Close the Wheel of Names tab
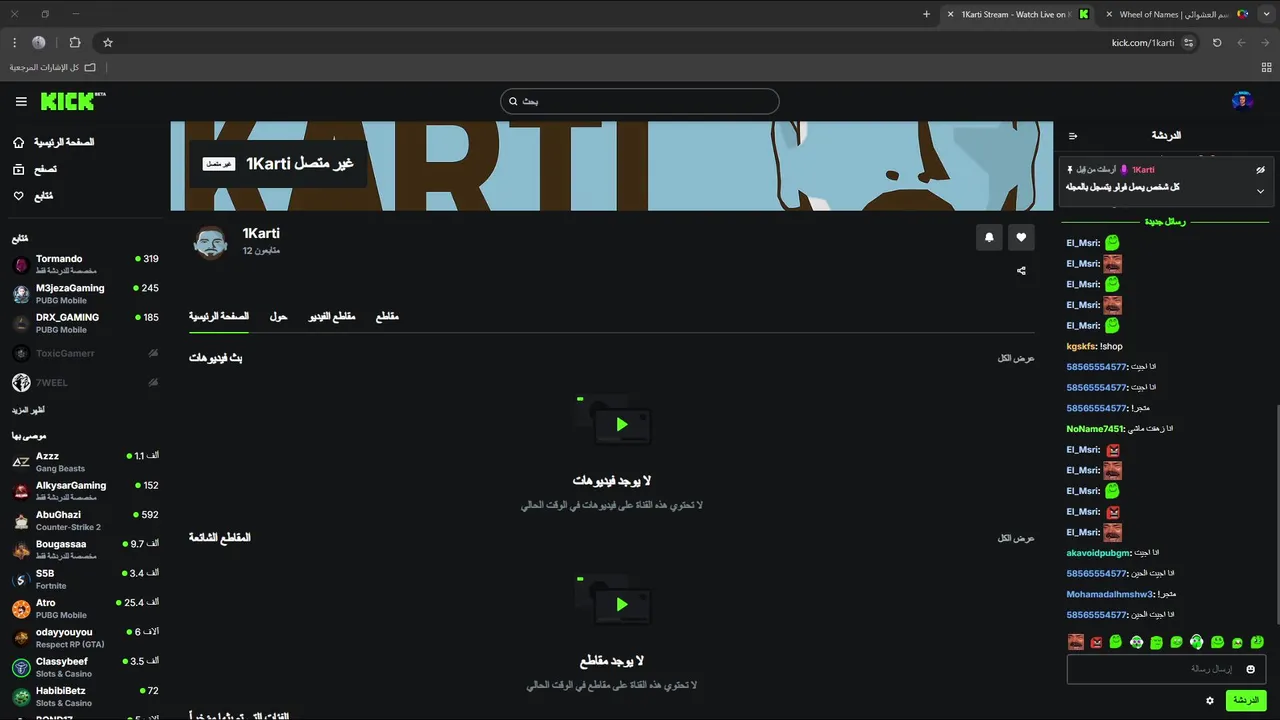This screenshot has height=720, width=1280. [x=1108, y=14]
